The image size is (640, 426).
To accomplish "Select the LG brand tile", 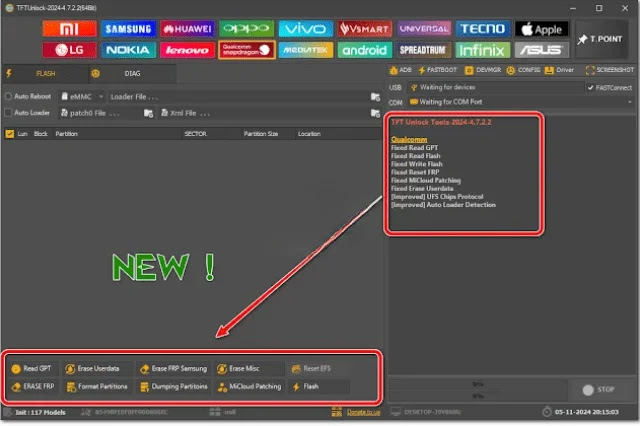I will pyautogui.click(x=69, y=50).
